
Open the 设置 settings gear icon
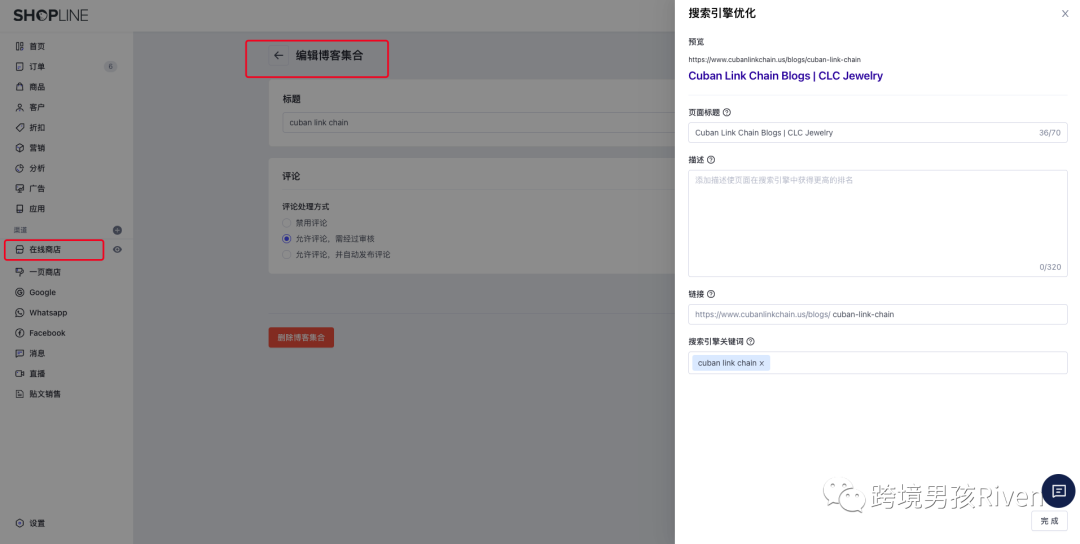pos(19,523)
